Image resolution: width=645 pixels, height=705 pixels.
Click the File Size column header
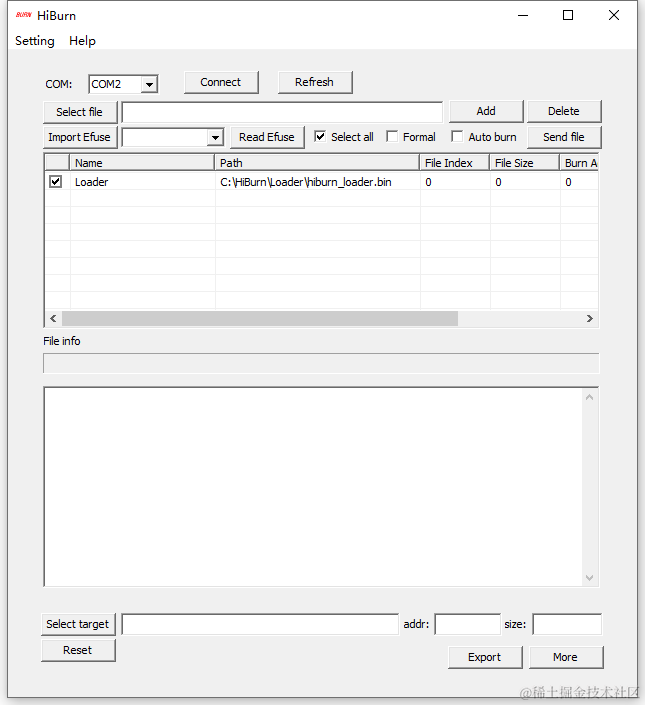point(525,163)
